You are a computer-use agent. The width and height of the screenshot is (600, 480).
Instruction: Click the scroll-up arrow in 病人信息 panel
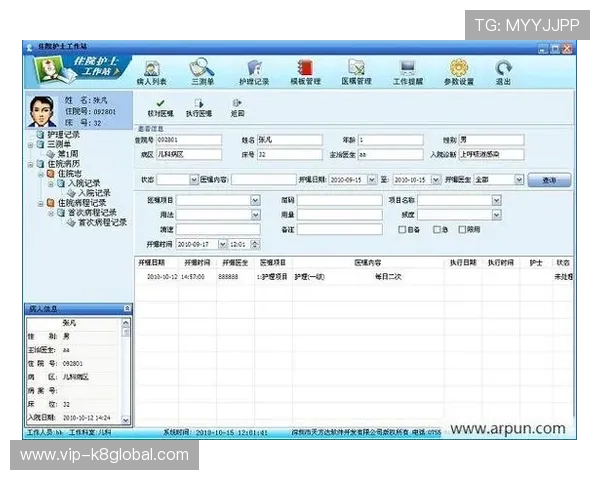click(126, 323)
